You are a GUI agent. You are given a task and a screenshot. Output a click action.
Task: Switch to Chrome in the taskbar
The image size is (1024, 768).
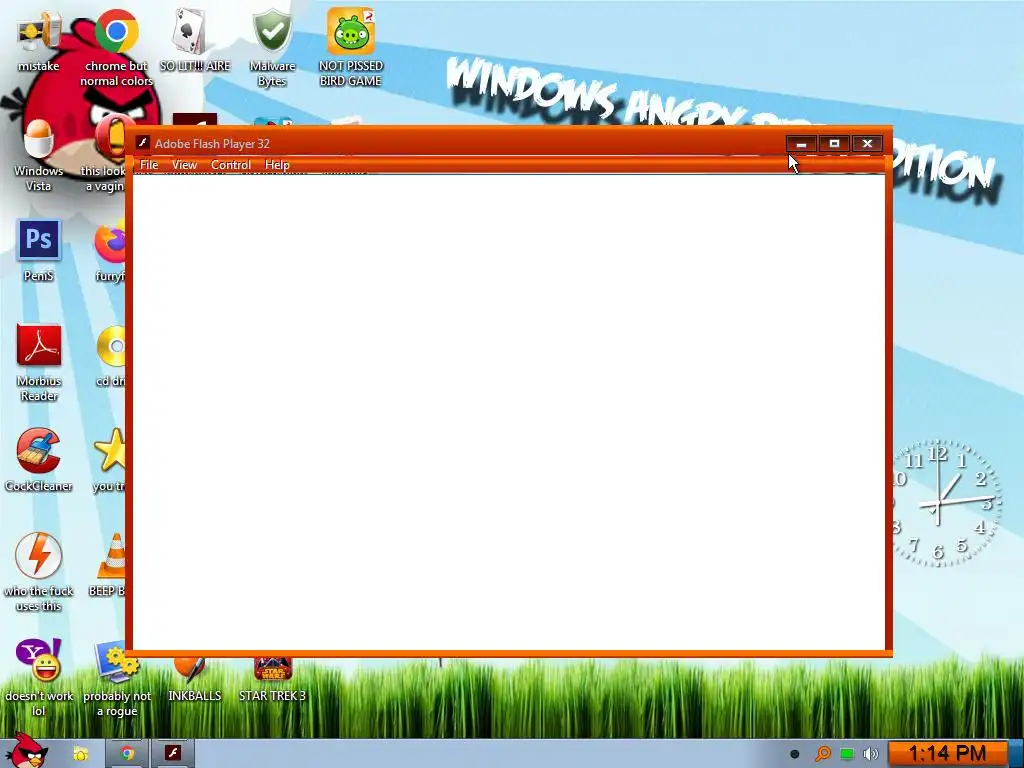(127, 754)
